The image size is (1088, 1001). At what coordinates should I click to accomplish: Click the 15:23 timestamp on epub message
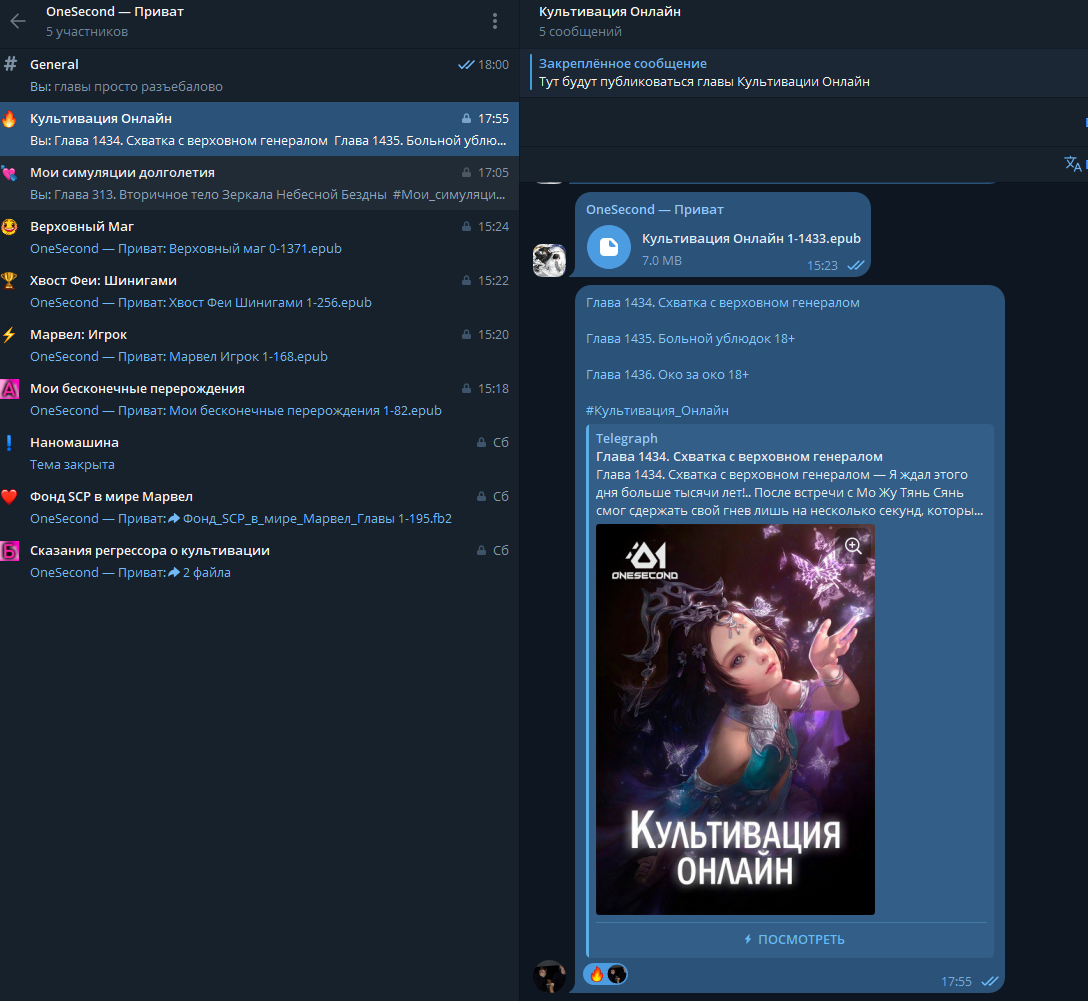[x=822, y=266]
